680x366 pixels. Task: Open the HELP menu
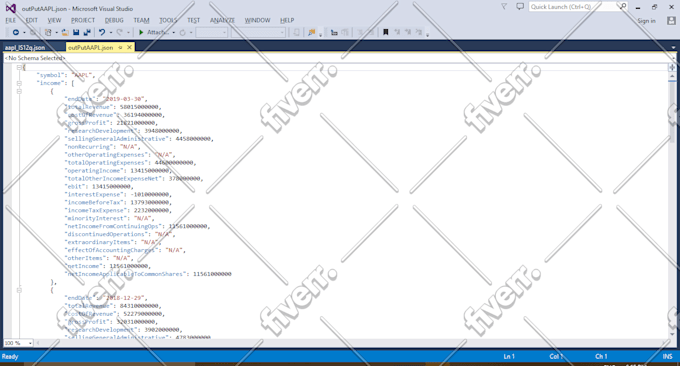tap(287, 20)
